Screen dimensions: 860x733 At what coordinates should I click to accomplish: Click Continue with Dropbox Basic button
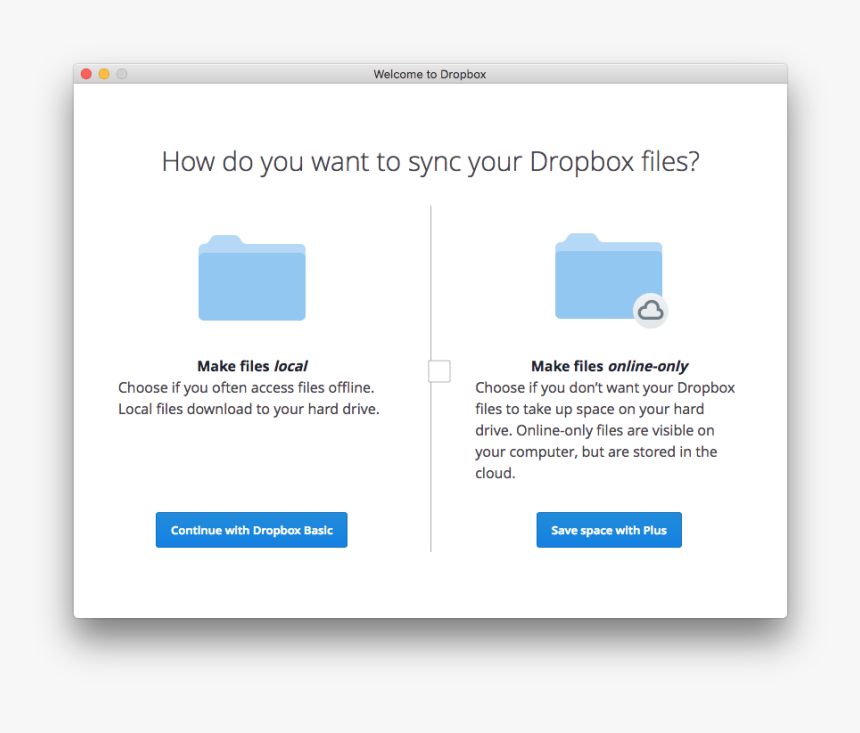tap(251, 530)
